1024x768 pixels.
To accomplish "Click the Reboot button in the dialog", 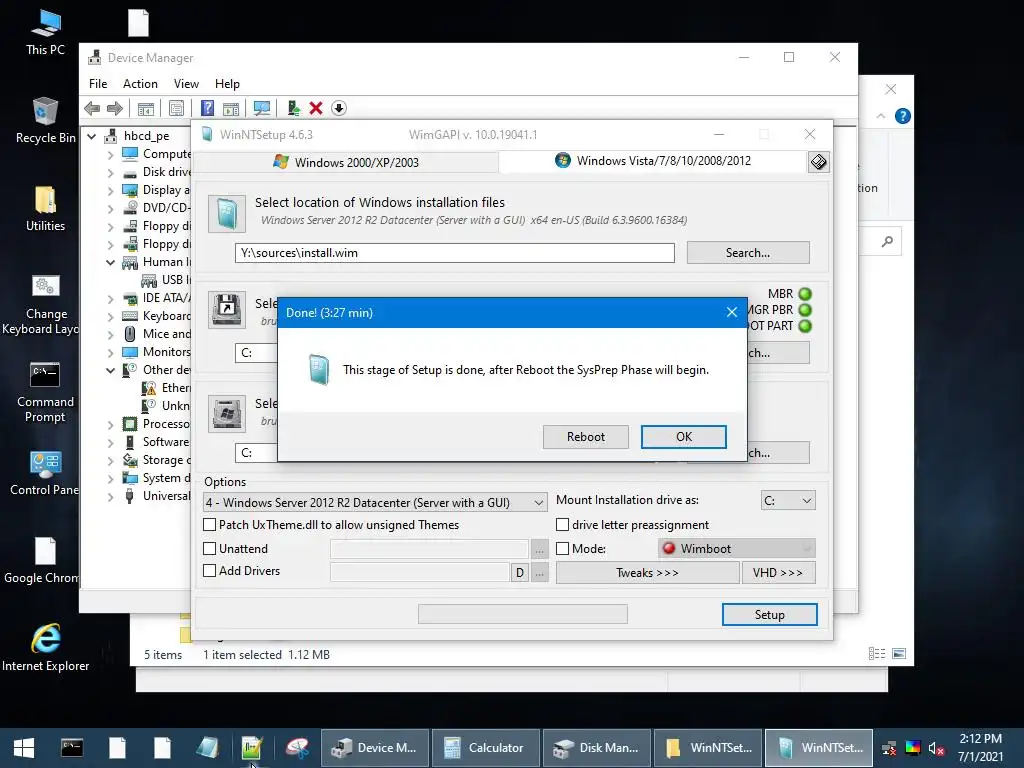I will (586, 437).
